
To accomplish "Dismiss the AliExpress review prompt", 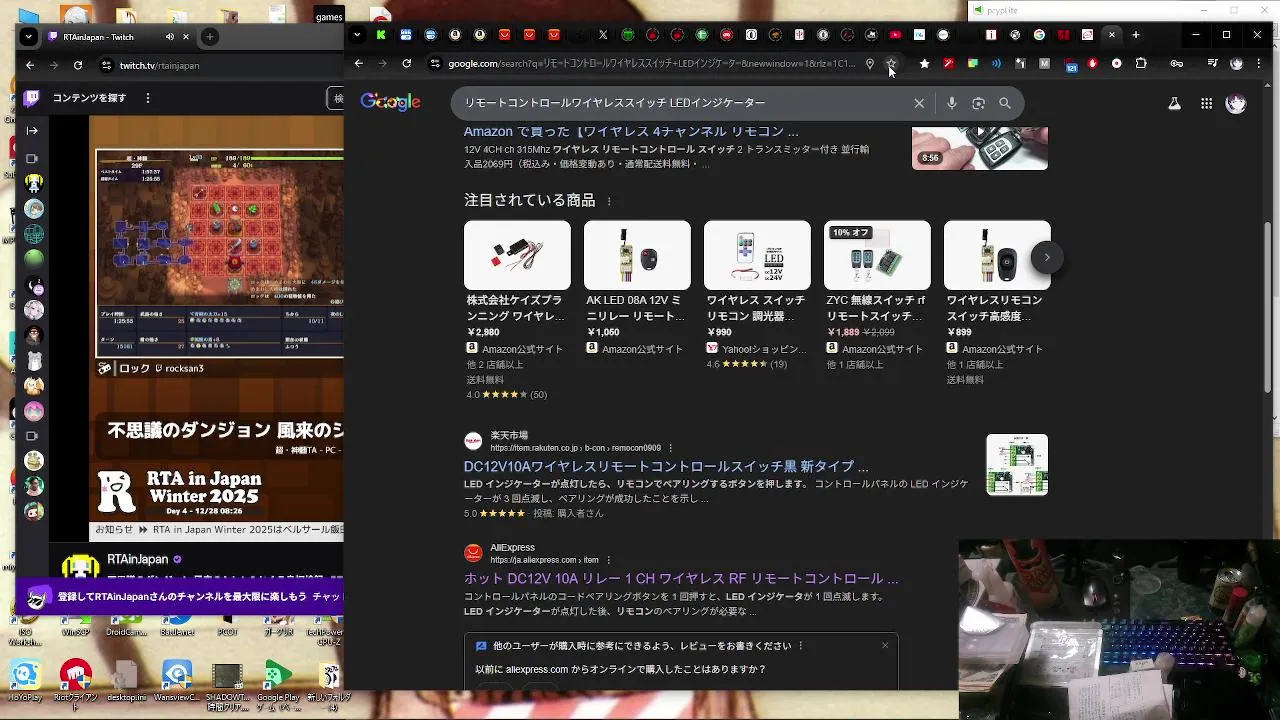I will pyautogui.click(x=885, y=645).
